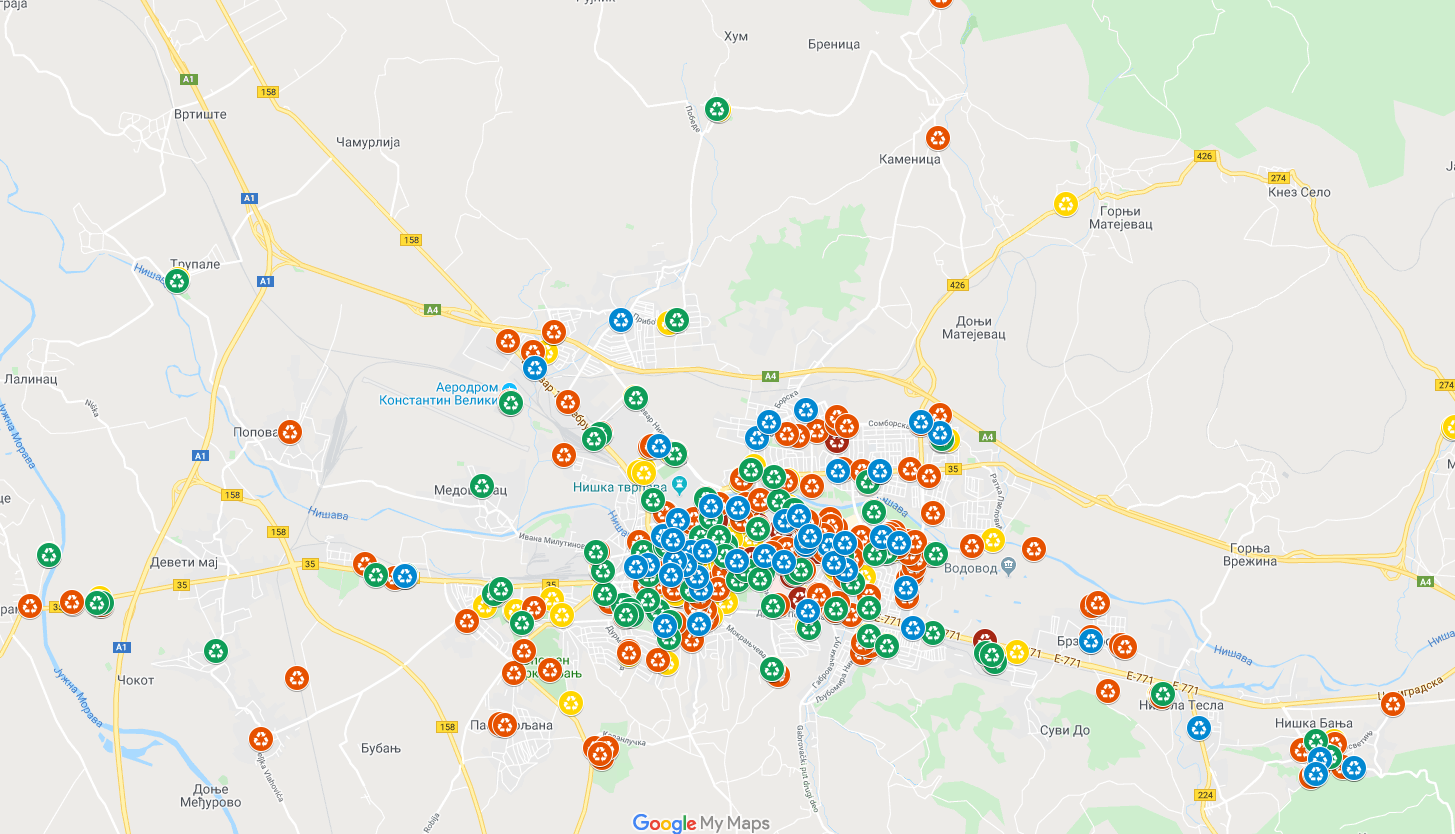
Task: Select the blue marker west of Нишка Бања
Action: tap(1199, 727)
